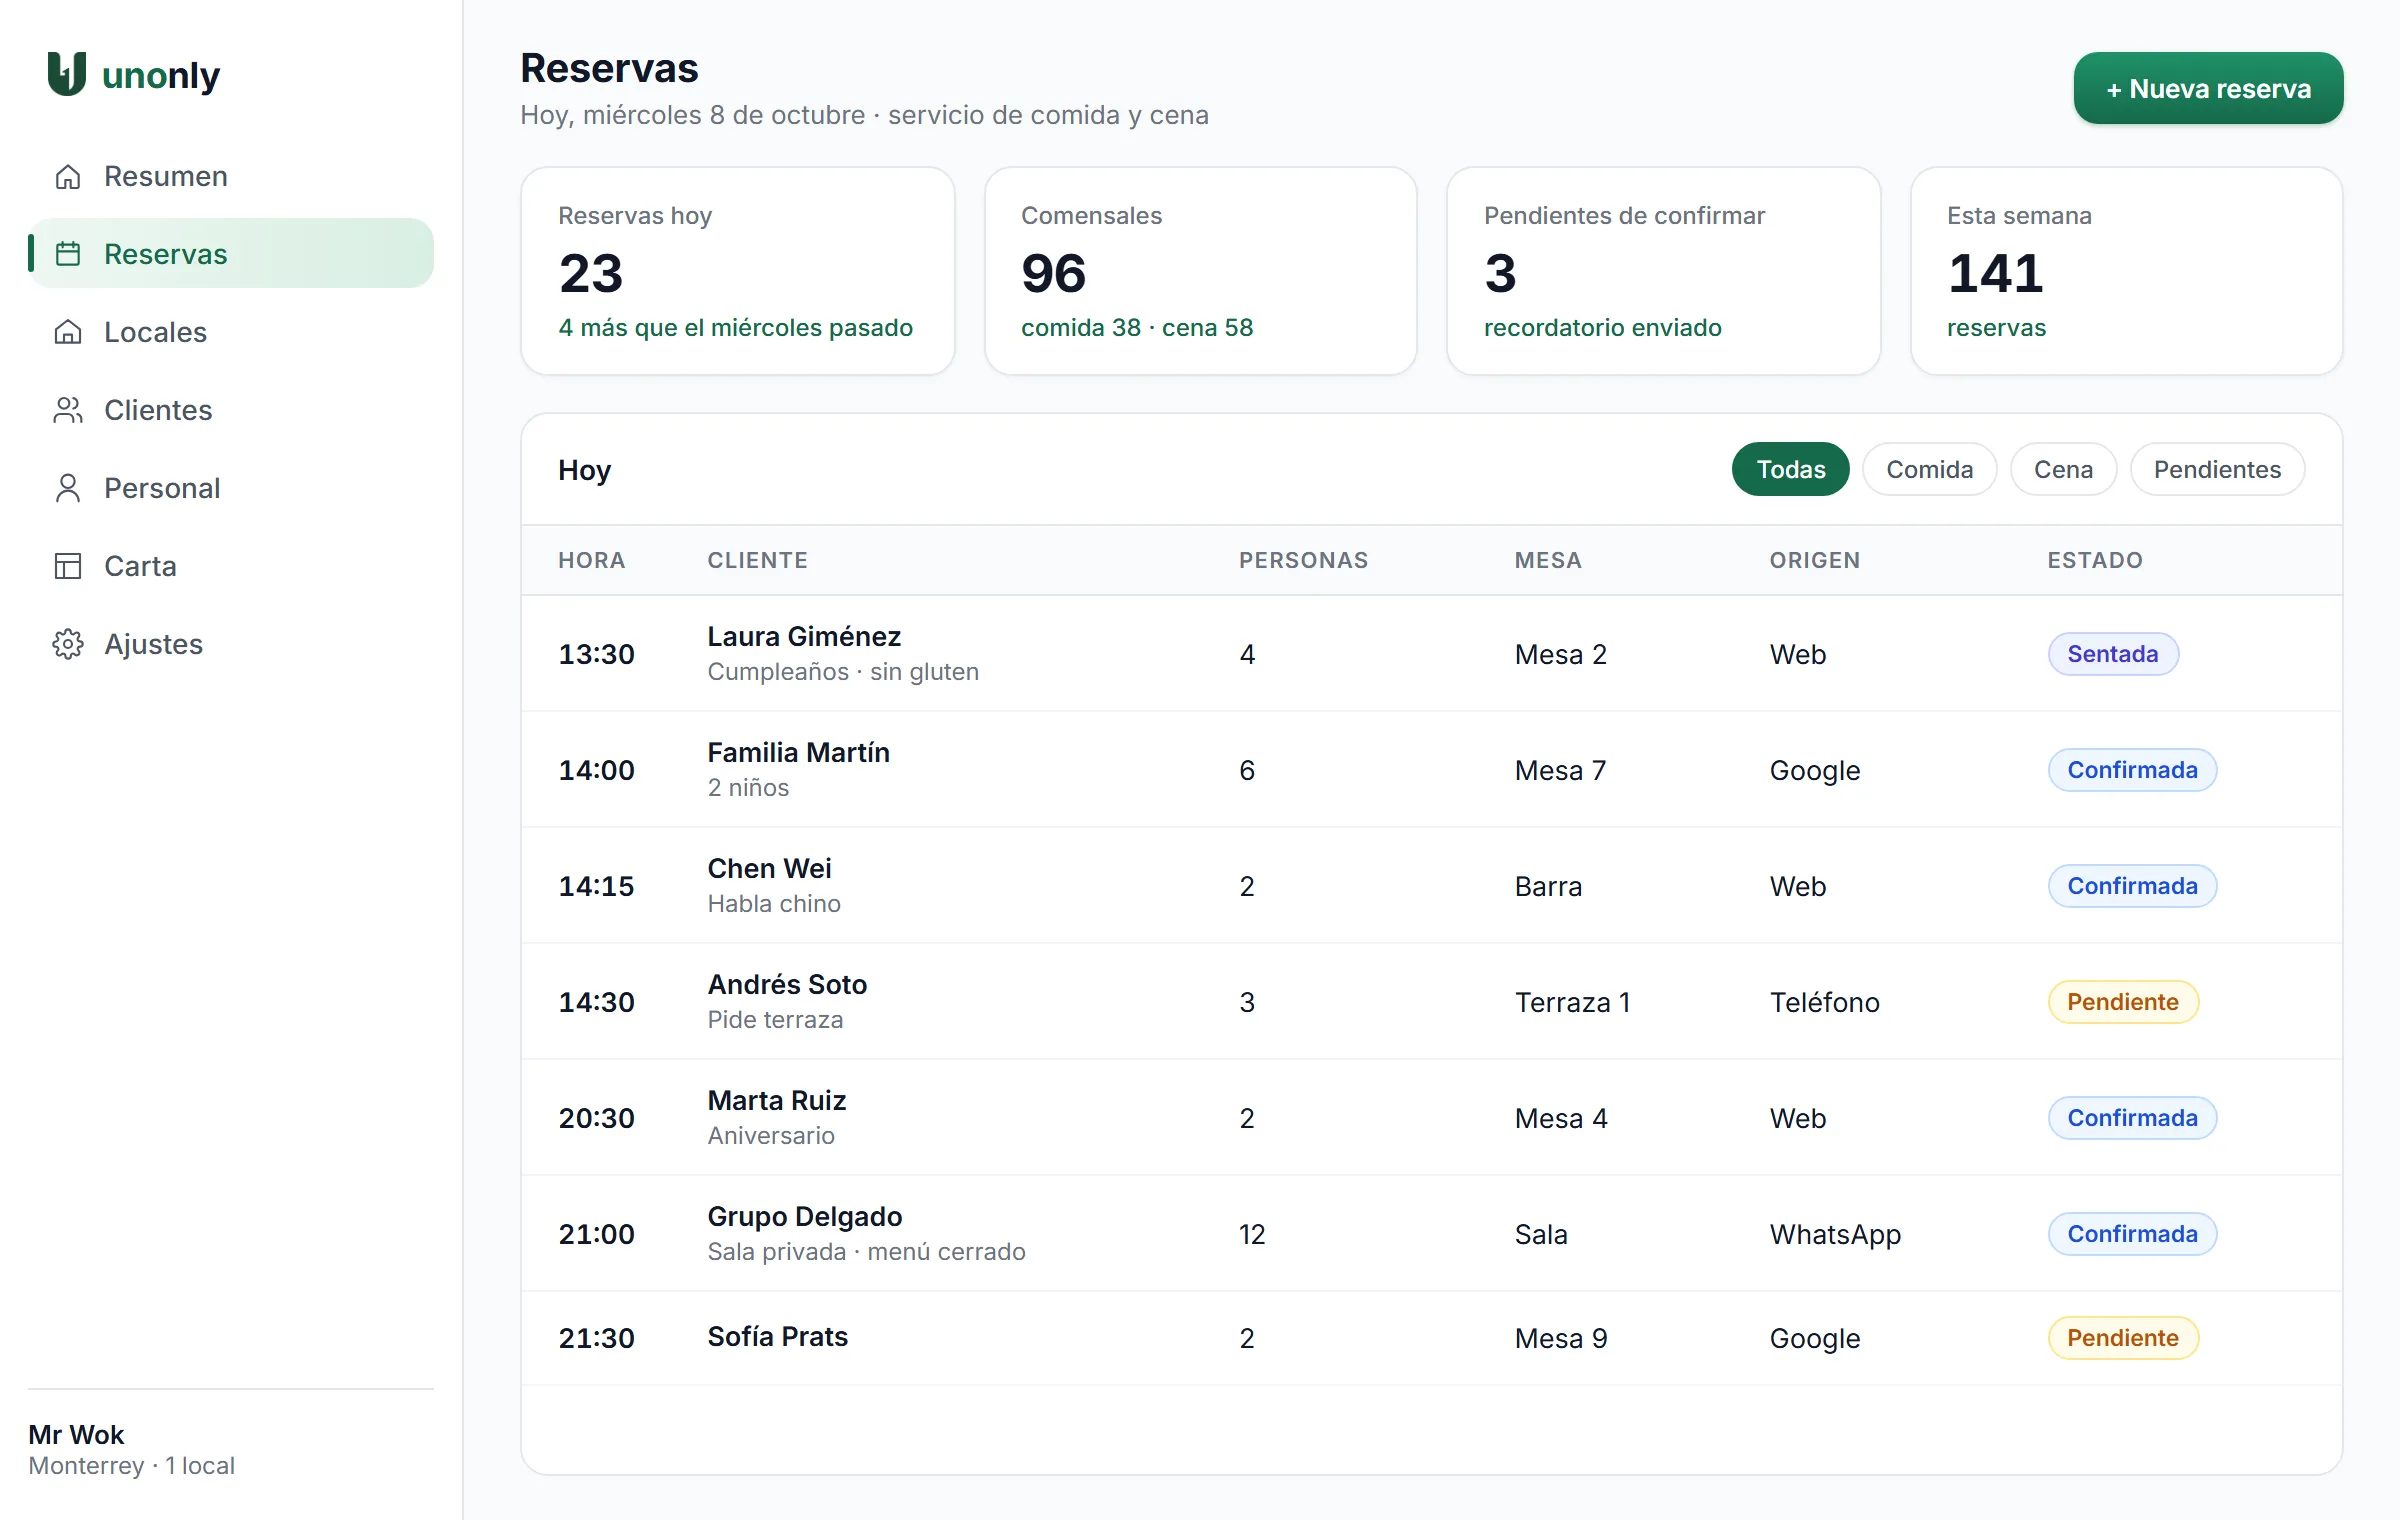Open the Personal section label
The image size is (2400, 1520).
tap(162, 488)
